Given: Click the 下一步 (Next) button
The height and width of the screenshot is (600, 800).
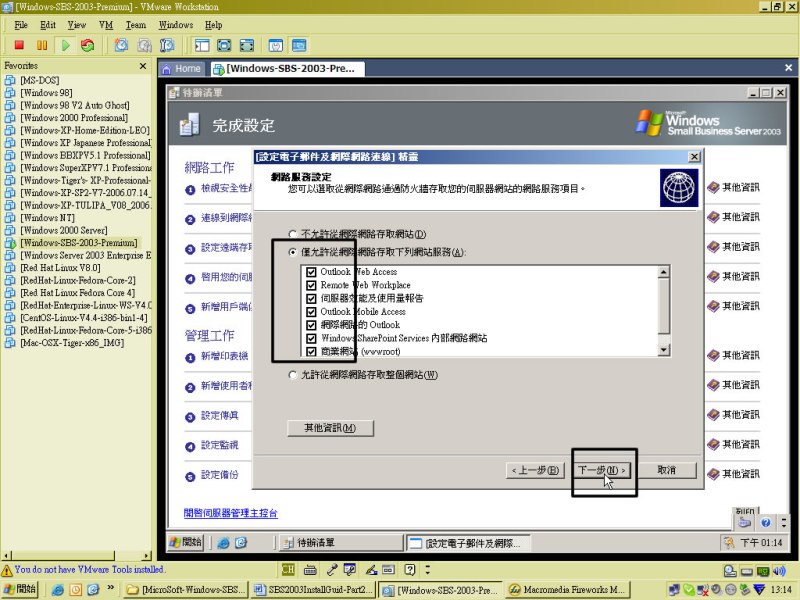Looking at the screenshot, I should point(603,470).
